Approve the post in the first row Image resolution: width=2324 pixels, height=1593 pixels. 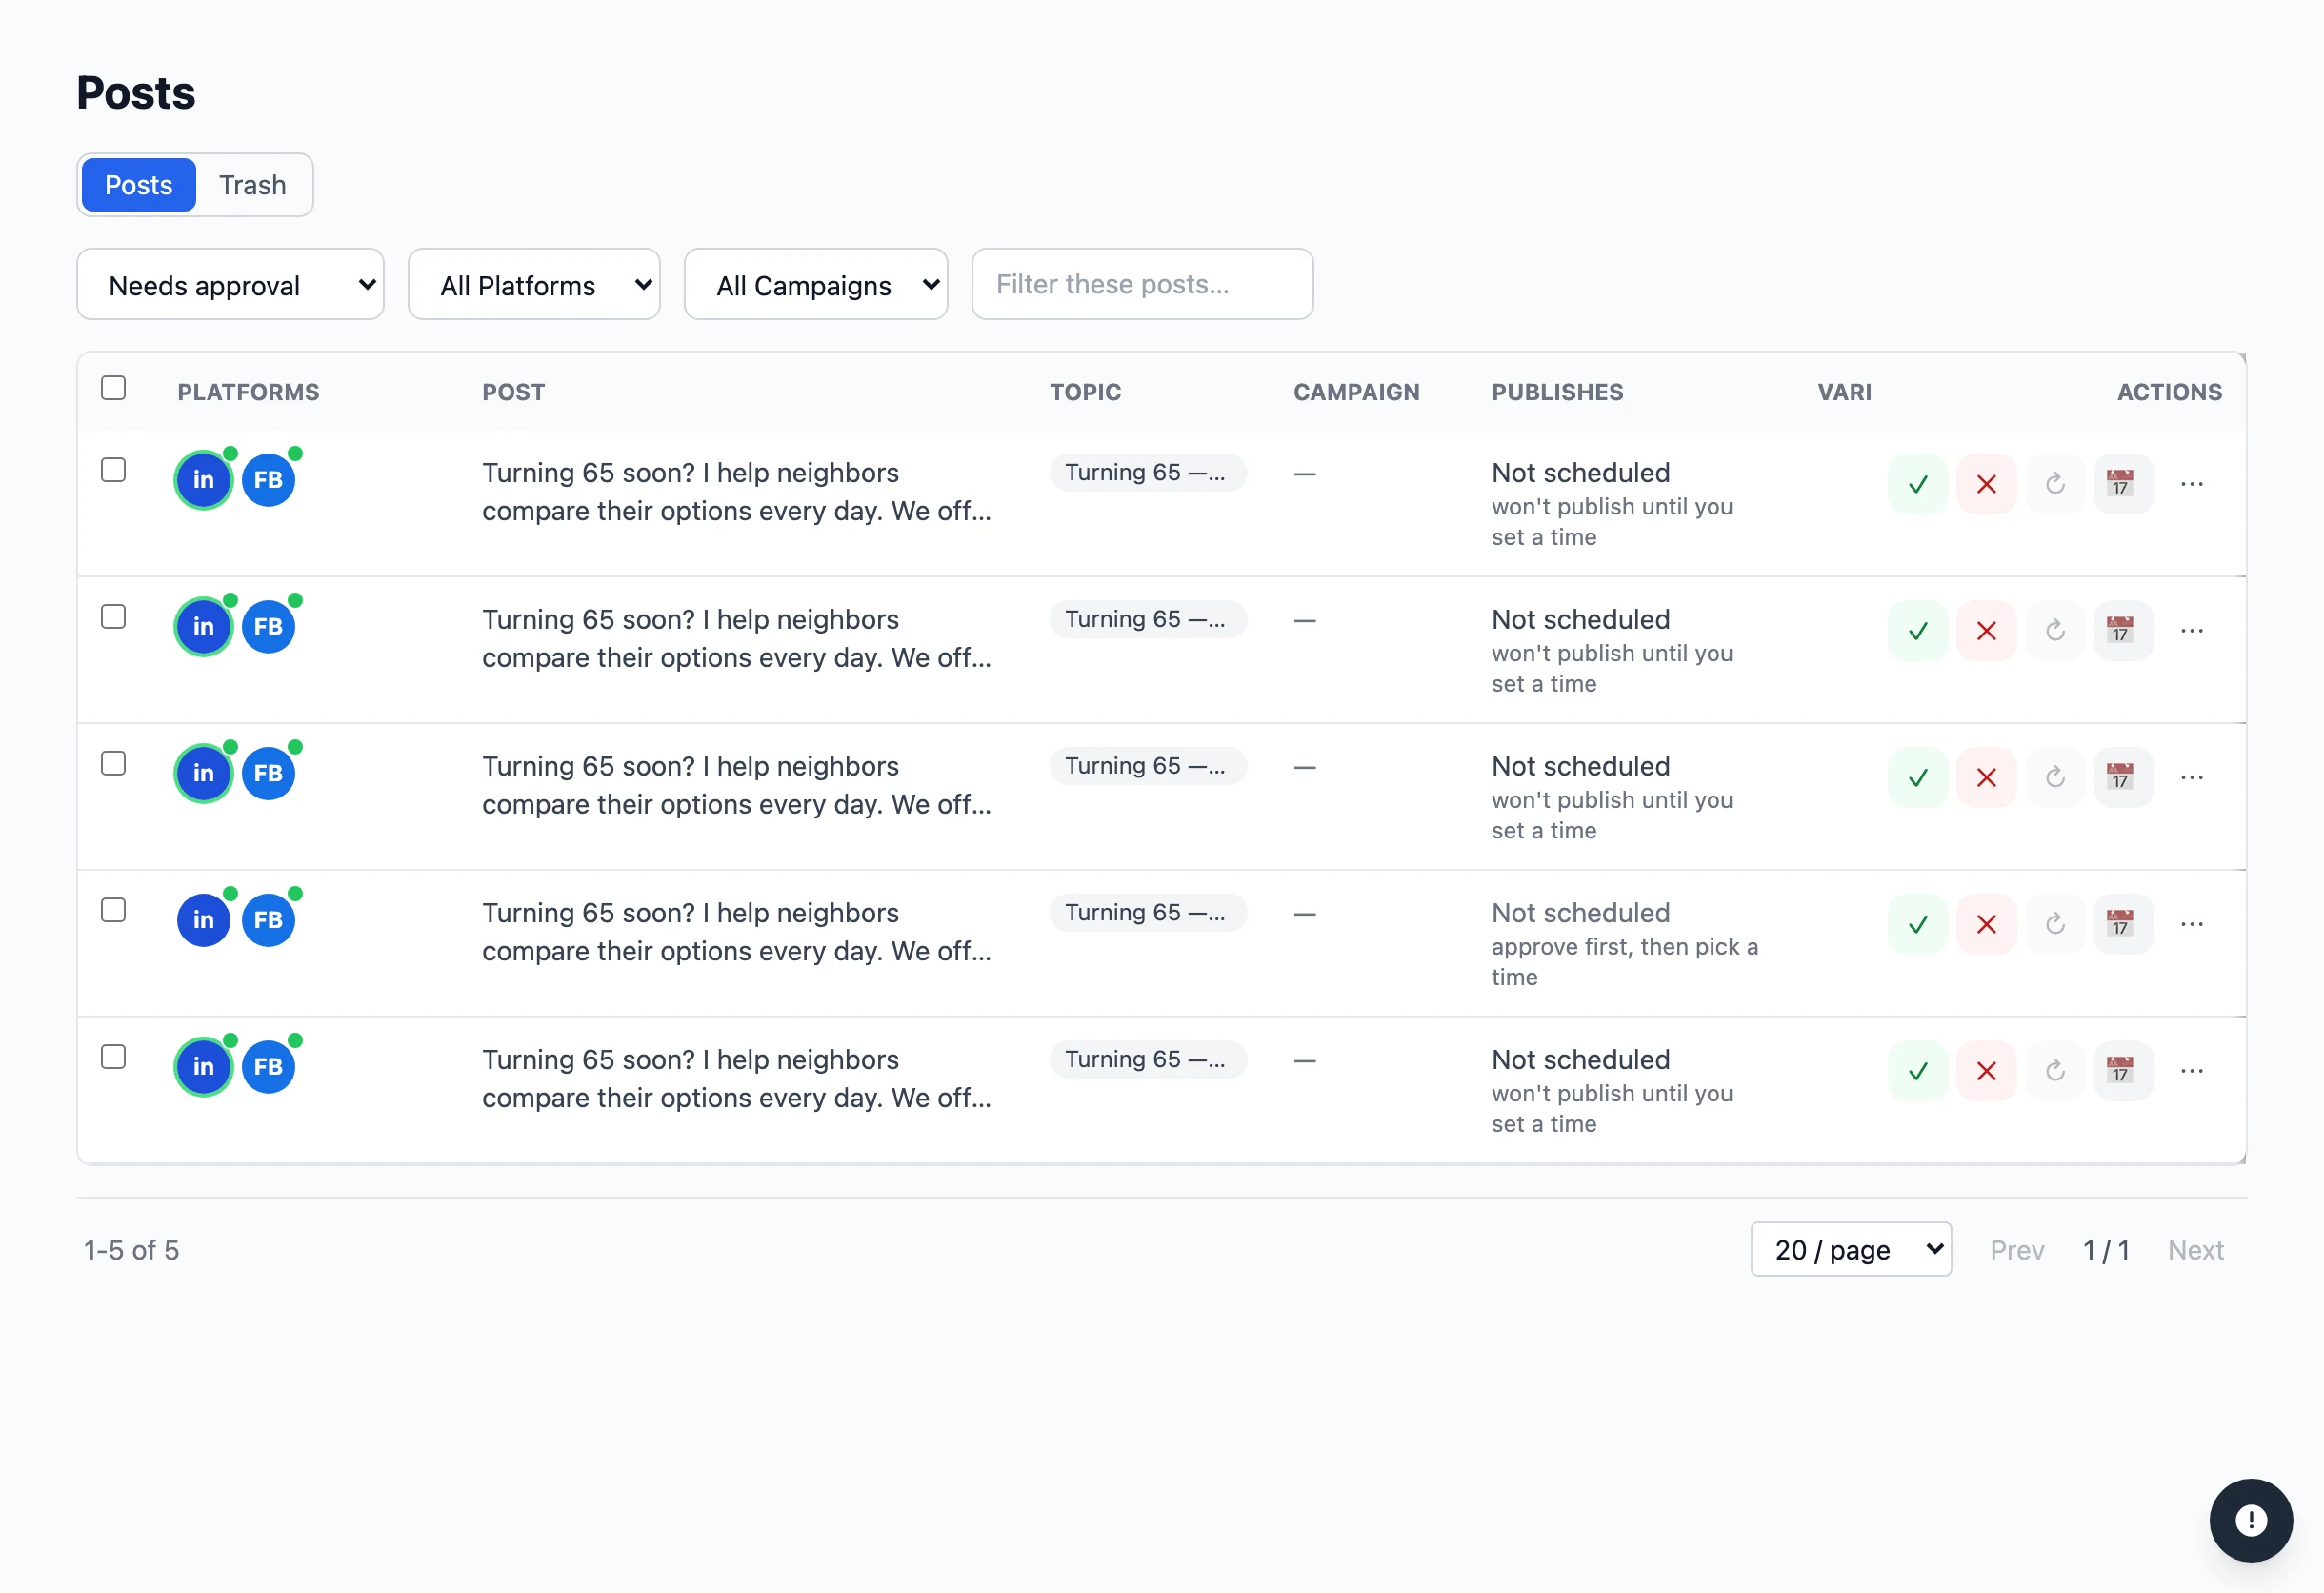pyautogui.click(x=1917, y=484)
